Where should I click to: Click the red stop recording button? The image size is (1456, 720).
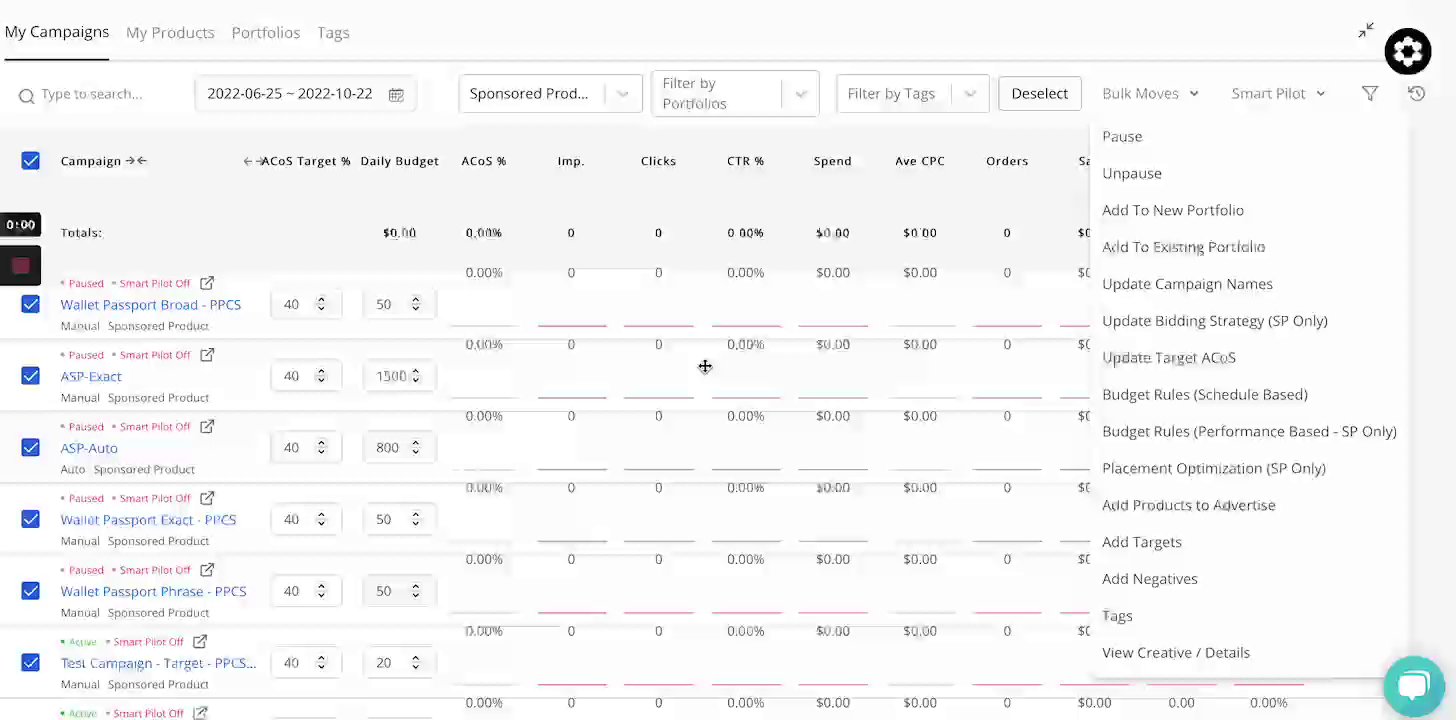(21, 265)
